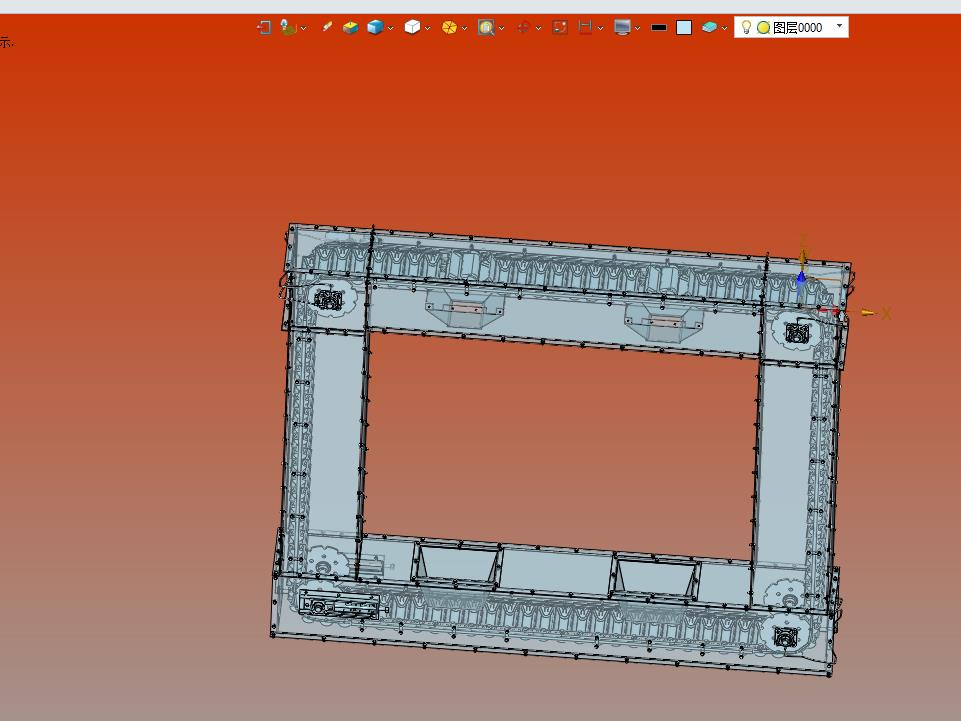Click the black line color swatch

pyautogui.click(x=659, y=28)
